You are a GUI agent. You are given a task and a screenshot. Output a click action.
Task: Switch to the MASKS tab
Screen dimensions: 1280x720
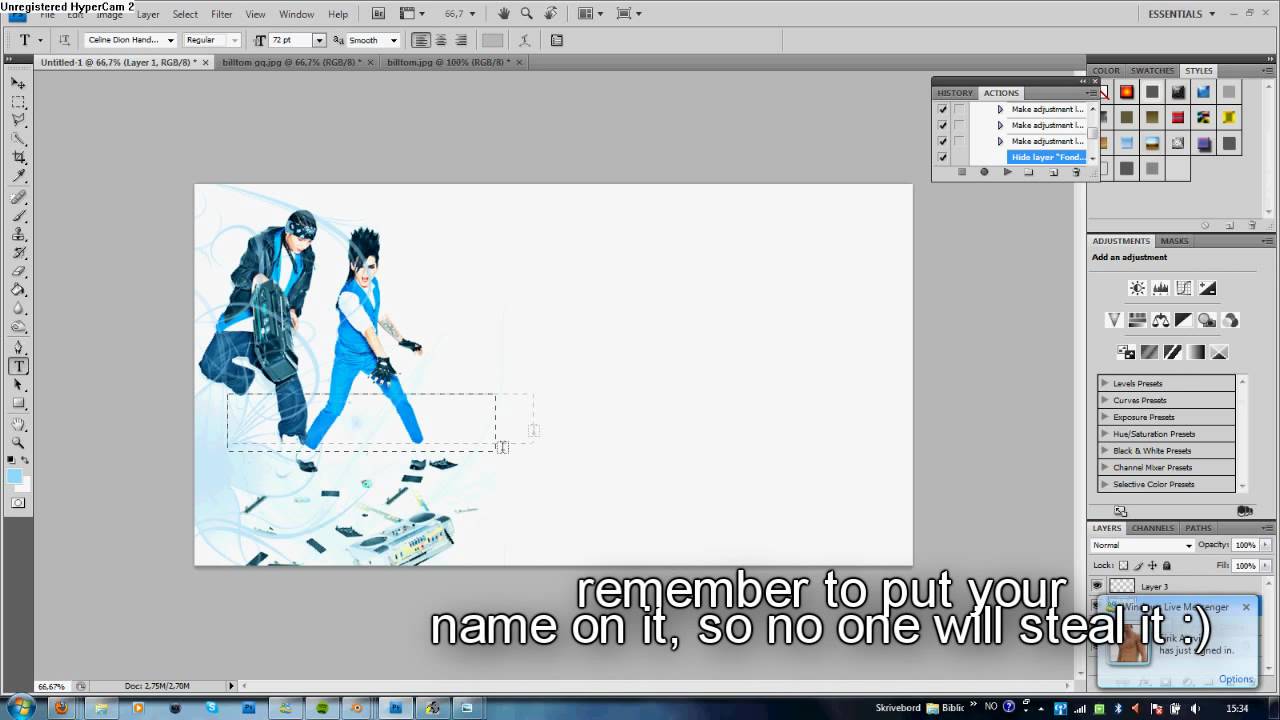[x=1174, y=241]
